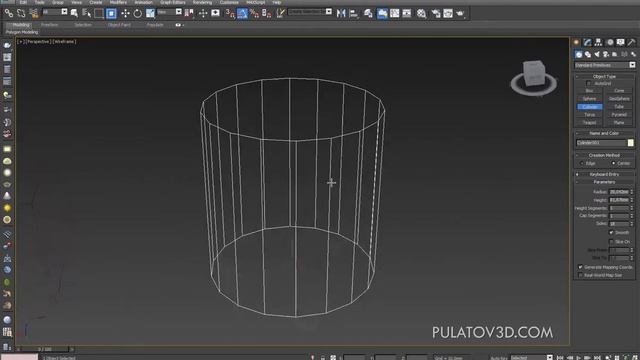Click the Pyramid primitive button
This screenshot has height=360, width=640.
click(x=619, y=115)
